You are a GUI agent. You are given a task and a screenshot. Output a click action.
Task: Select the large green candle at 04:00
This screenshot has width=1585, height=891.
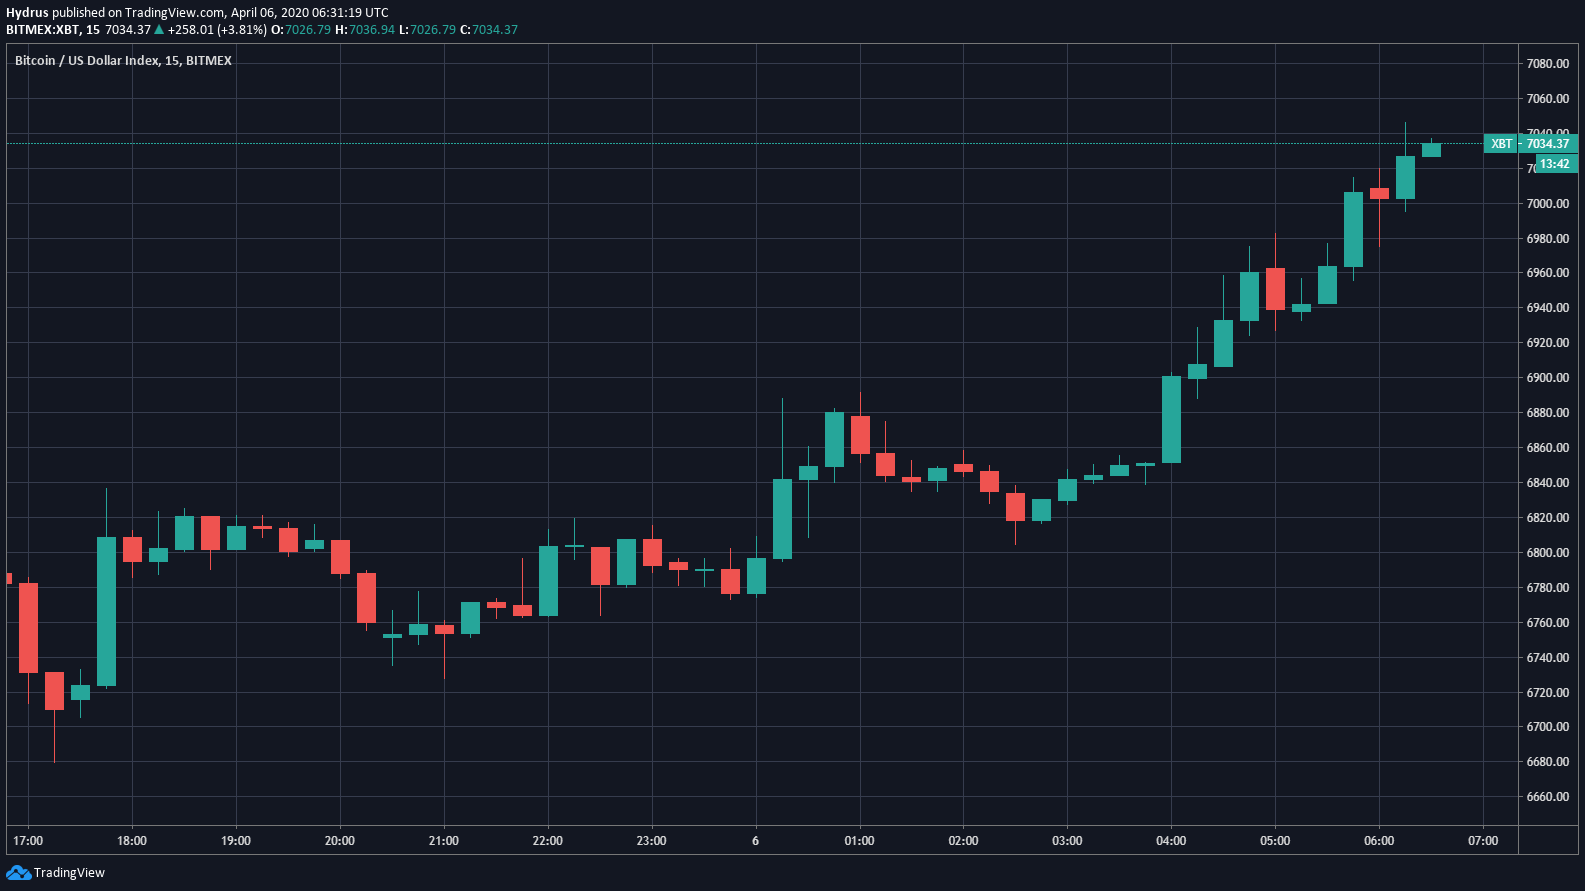tap(1171, 419)
